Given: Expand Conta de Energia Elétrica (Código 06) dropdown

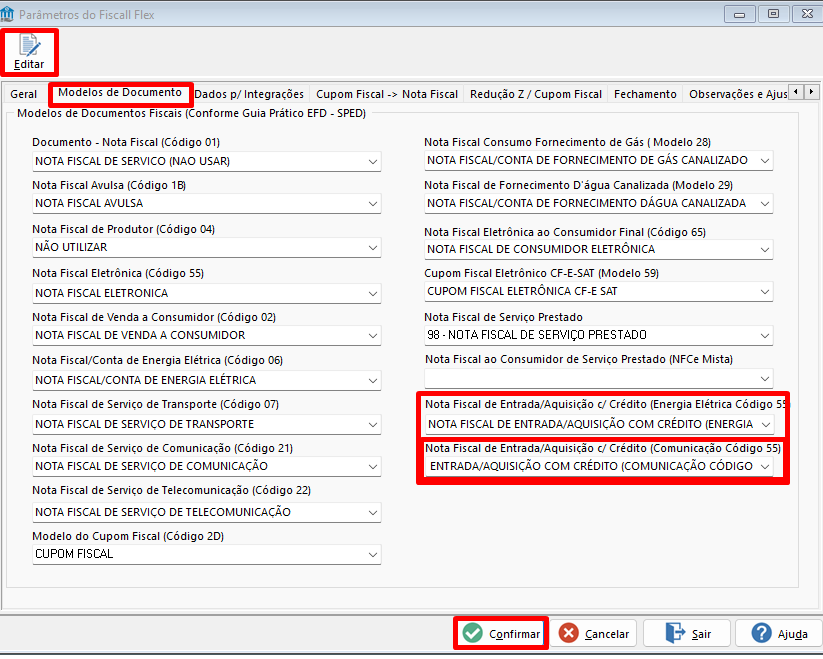Looking at the screenshot, I should pos(373,380).
